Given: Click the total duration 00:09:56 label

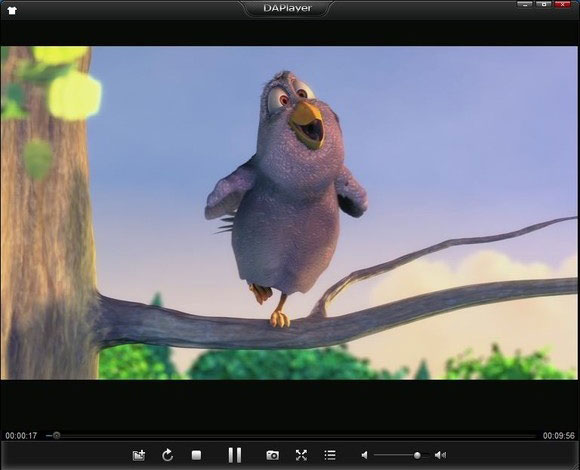Looking at the screenshot, I should [x=559, y=436].
